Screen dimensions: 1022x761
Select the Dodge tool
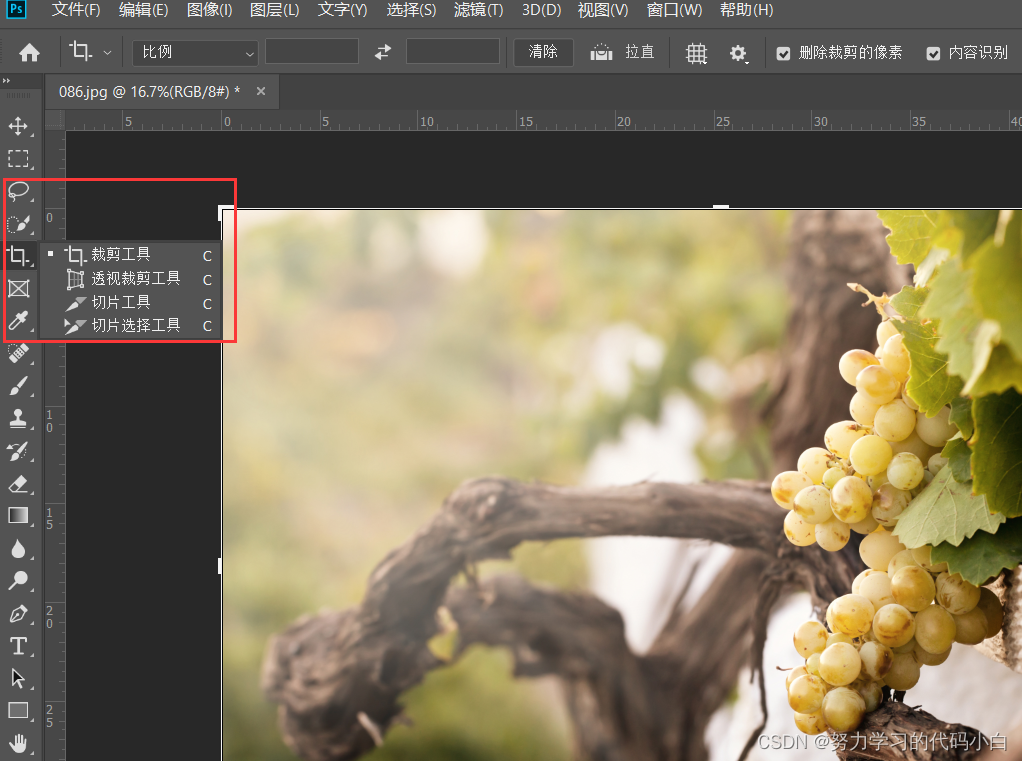pos(18,581)
